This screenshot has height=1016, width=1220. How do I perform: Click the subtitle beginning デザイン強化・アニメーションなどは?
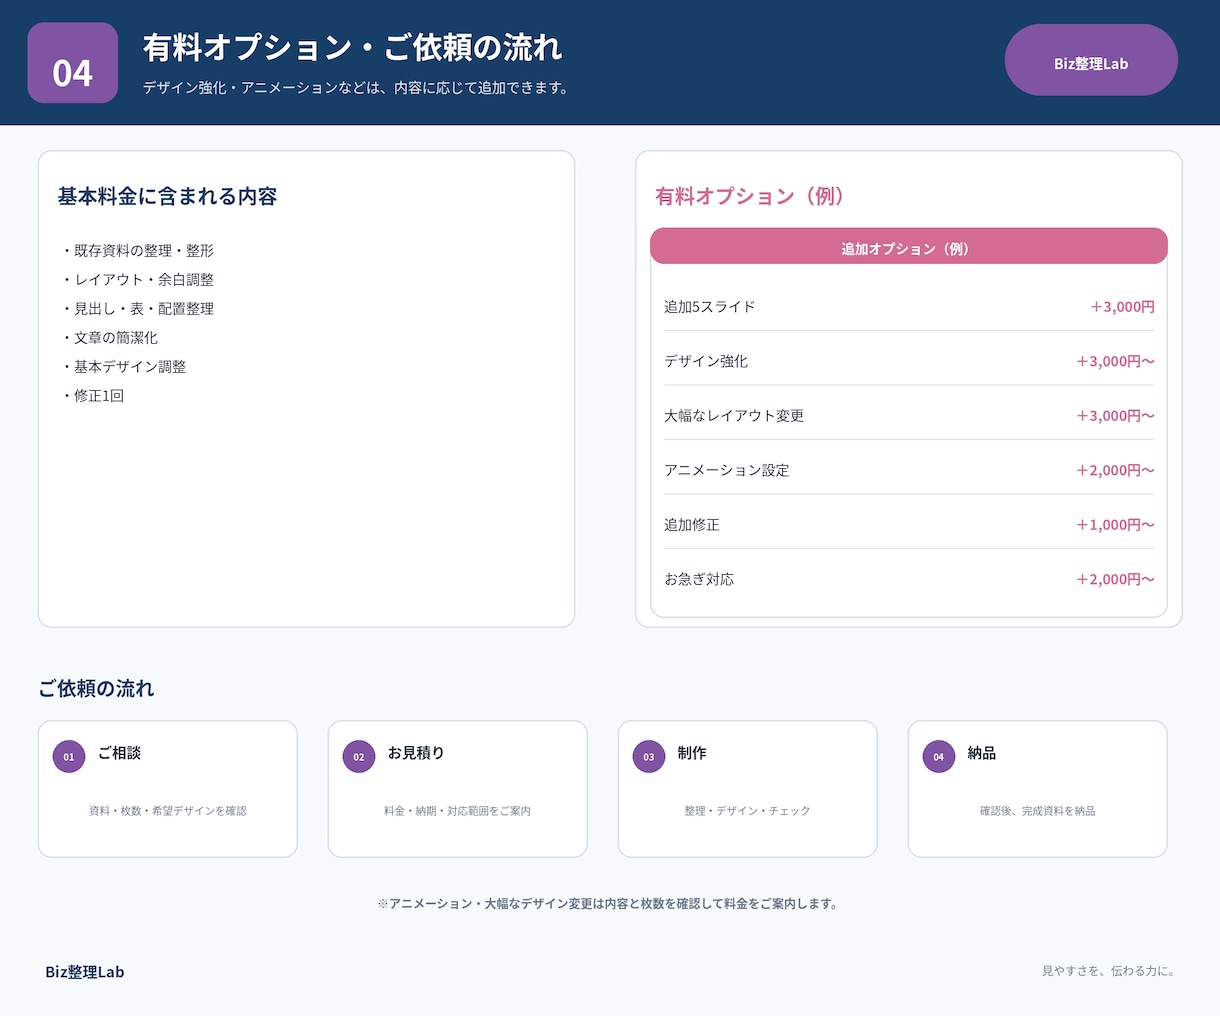[x=357, y=88]
